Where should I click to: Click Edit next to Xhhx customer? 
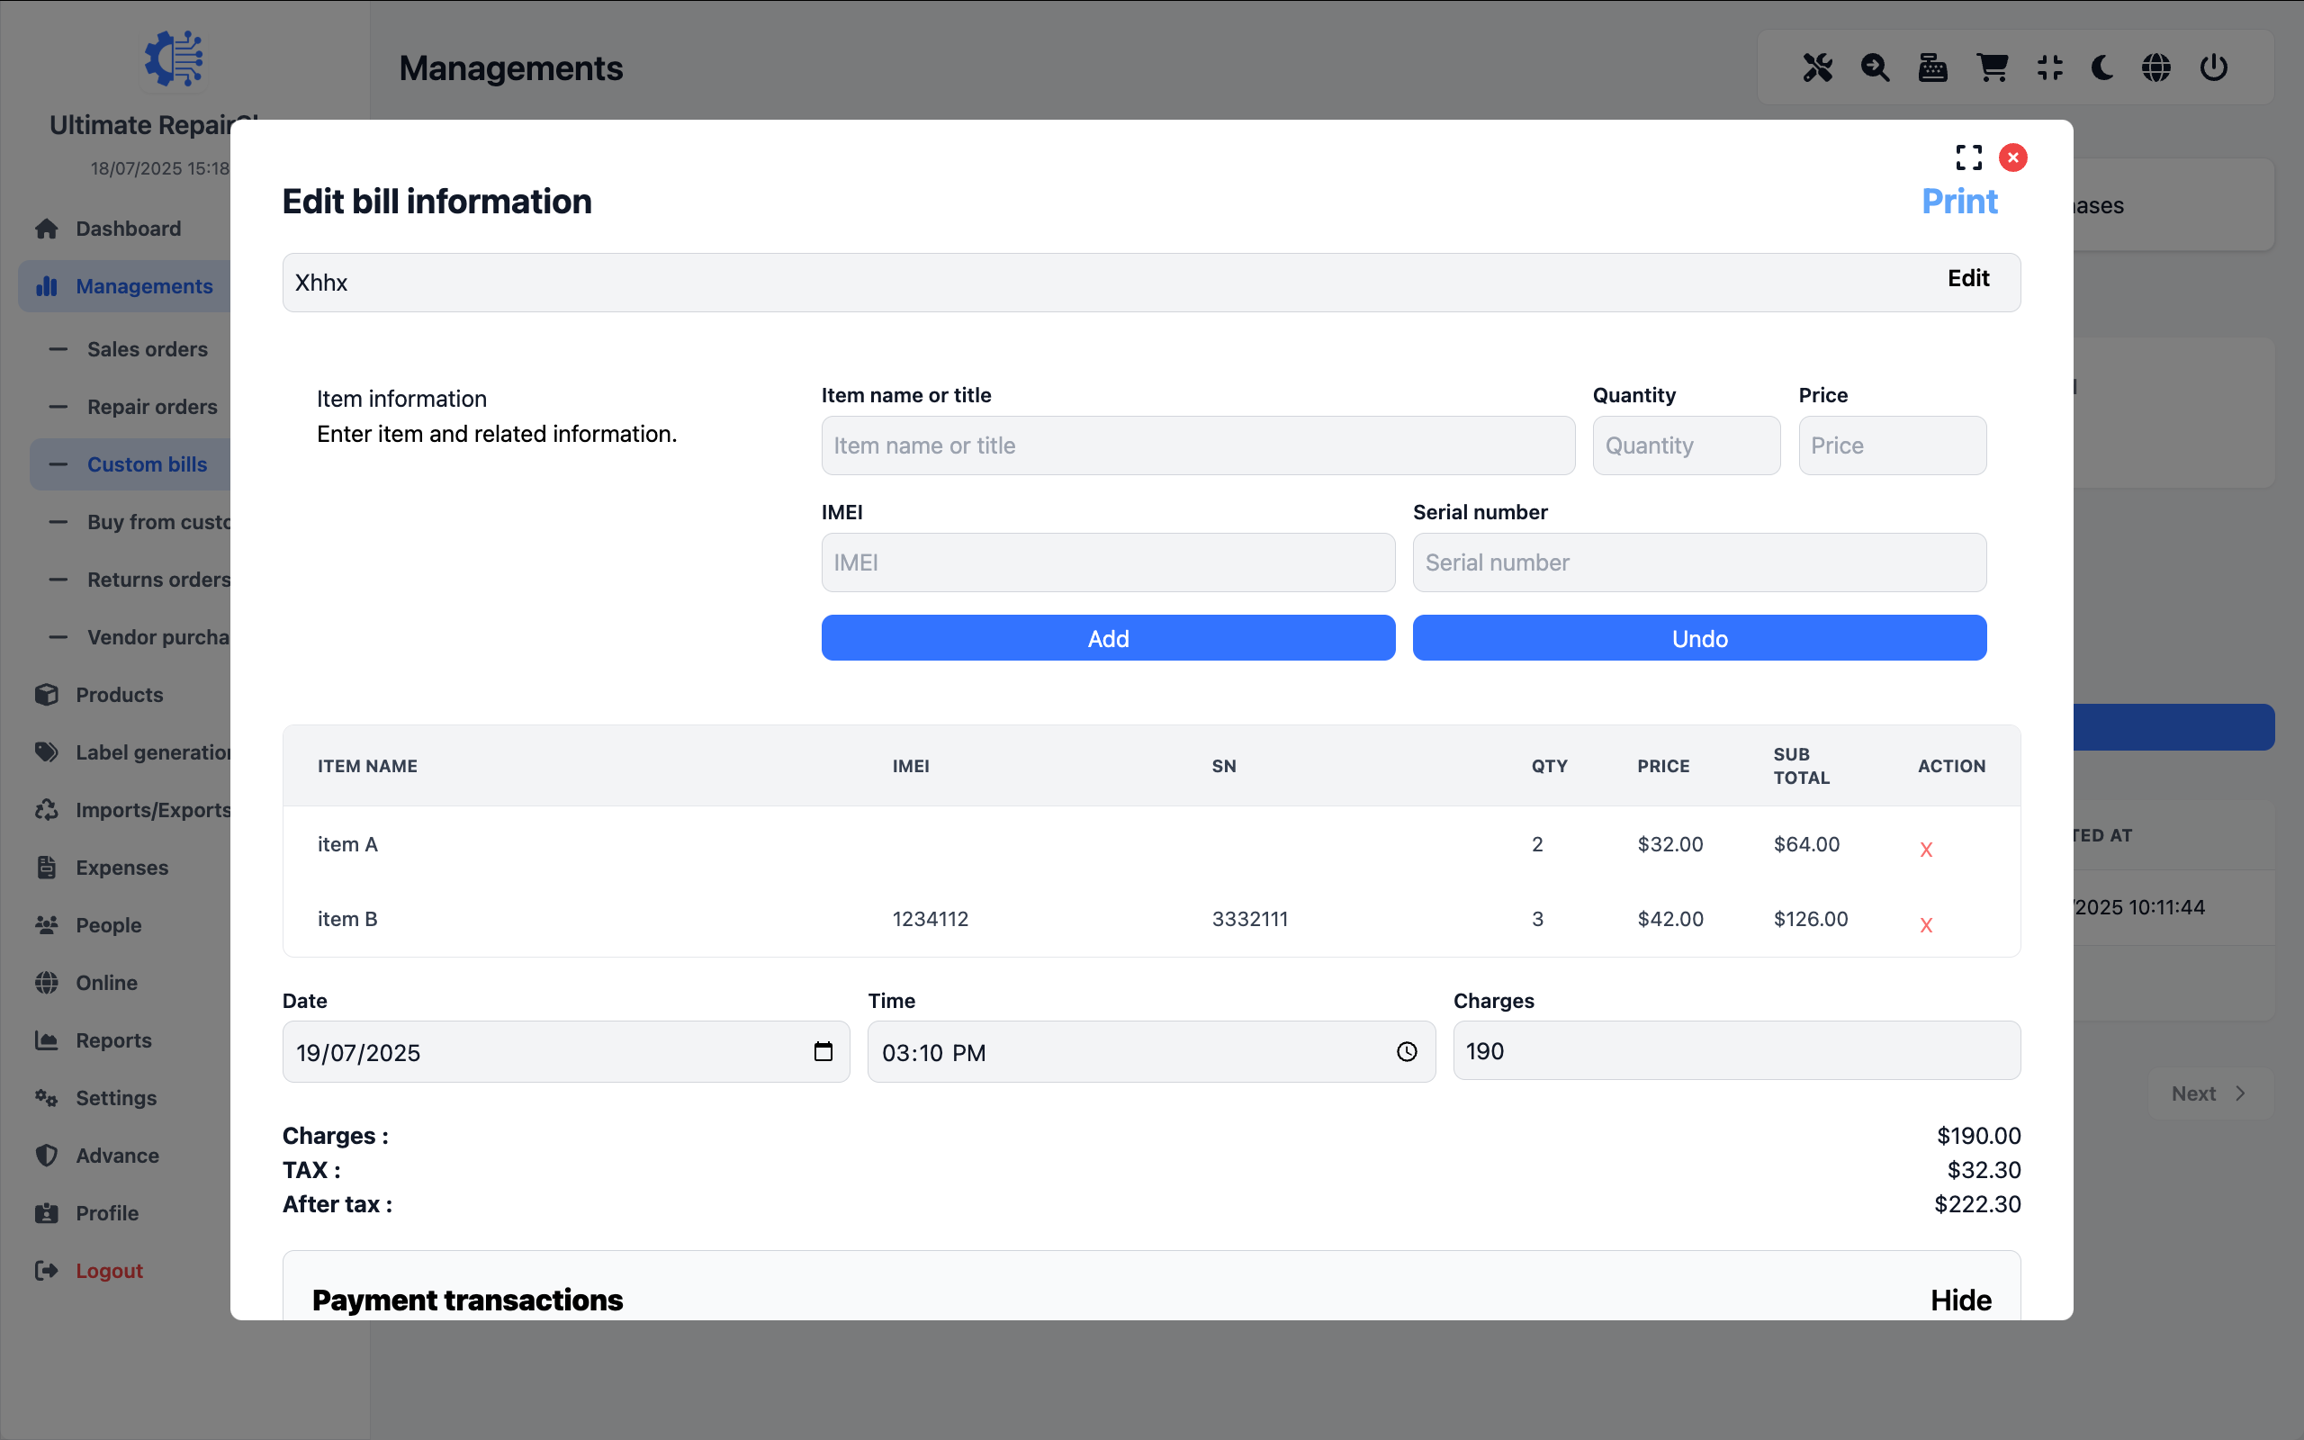coord(1967,278)
